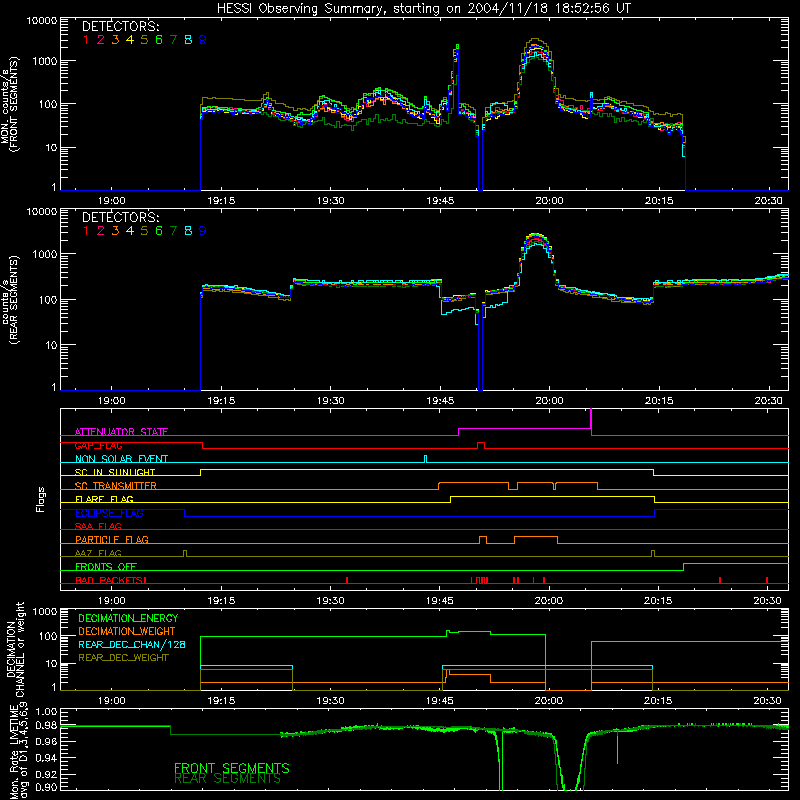The width and height of the screenshot is (800, 800).
Task: Click blue detector 9 in rear segments legend
Action: click(x=203, y=231)
